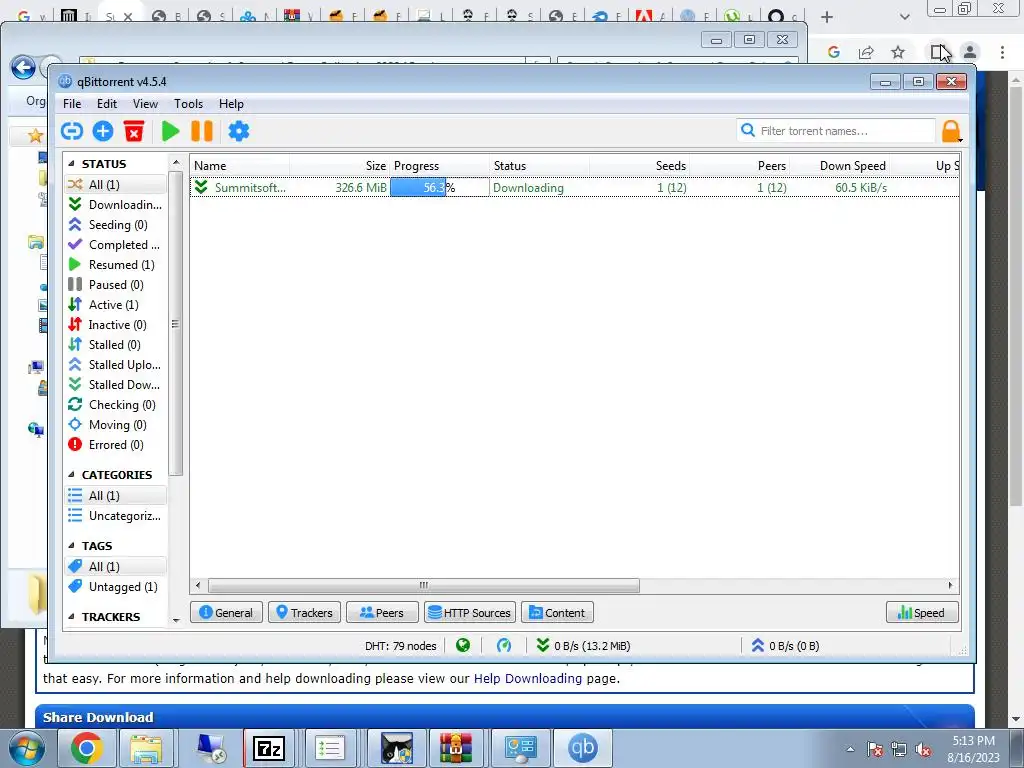Image resolution: width=1024 pixels, height=768 pixels.
Task: Select the Completed status filter
Action: pyautogui.click(x=116, y=245)
